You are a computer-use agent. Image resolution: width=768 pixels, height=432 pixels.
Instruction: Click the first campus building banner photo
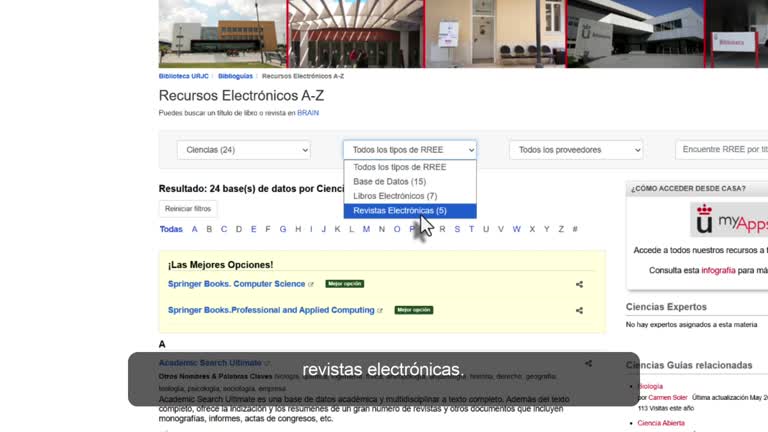(223, 34)
